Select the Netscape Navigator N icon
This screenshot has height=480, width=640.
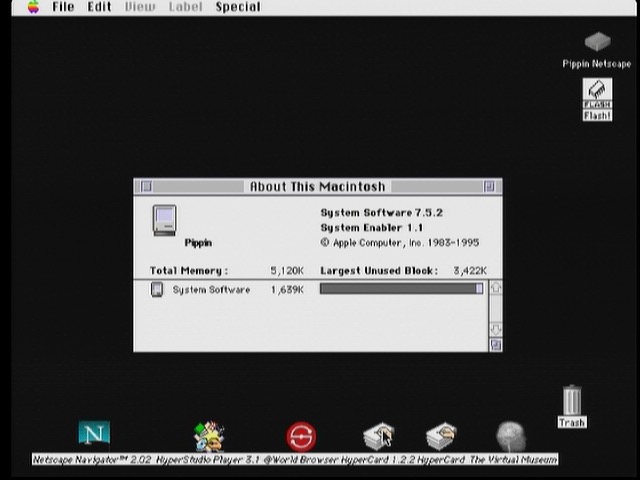pos(94,433)
